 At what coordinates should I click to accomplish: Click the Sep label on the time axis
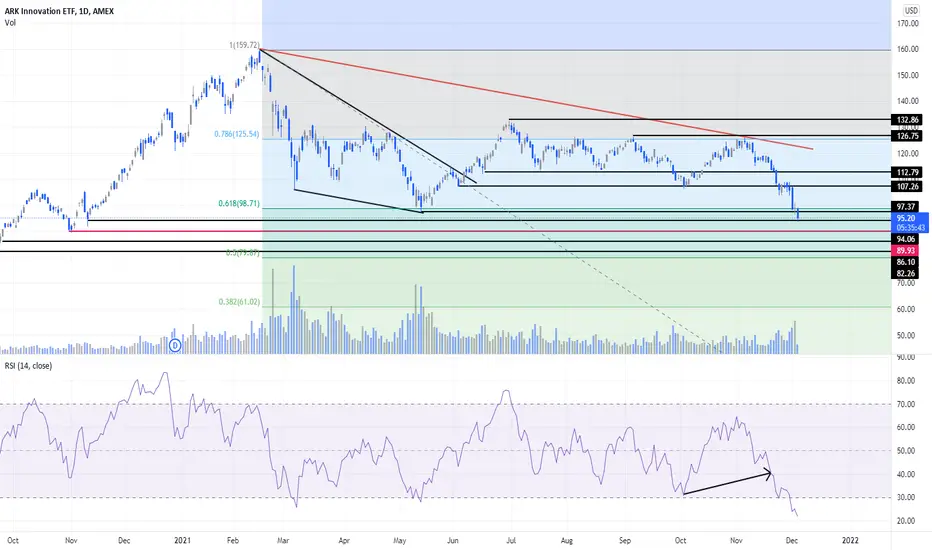(625, 540)
